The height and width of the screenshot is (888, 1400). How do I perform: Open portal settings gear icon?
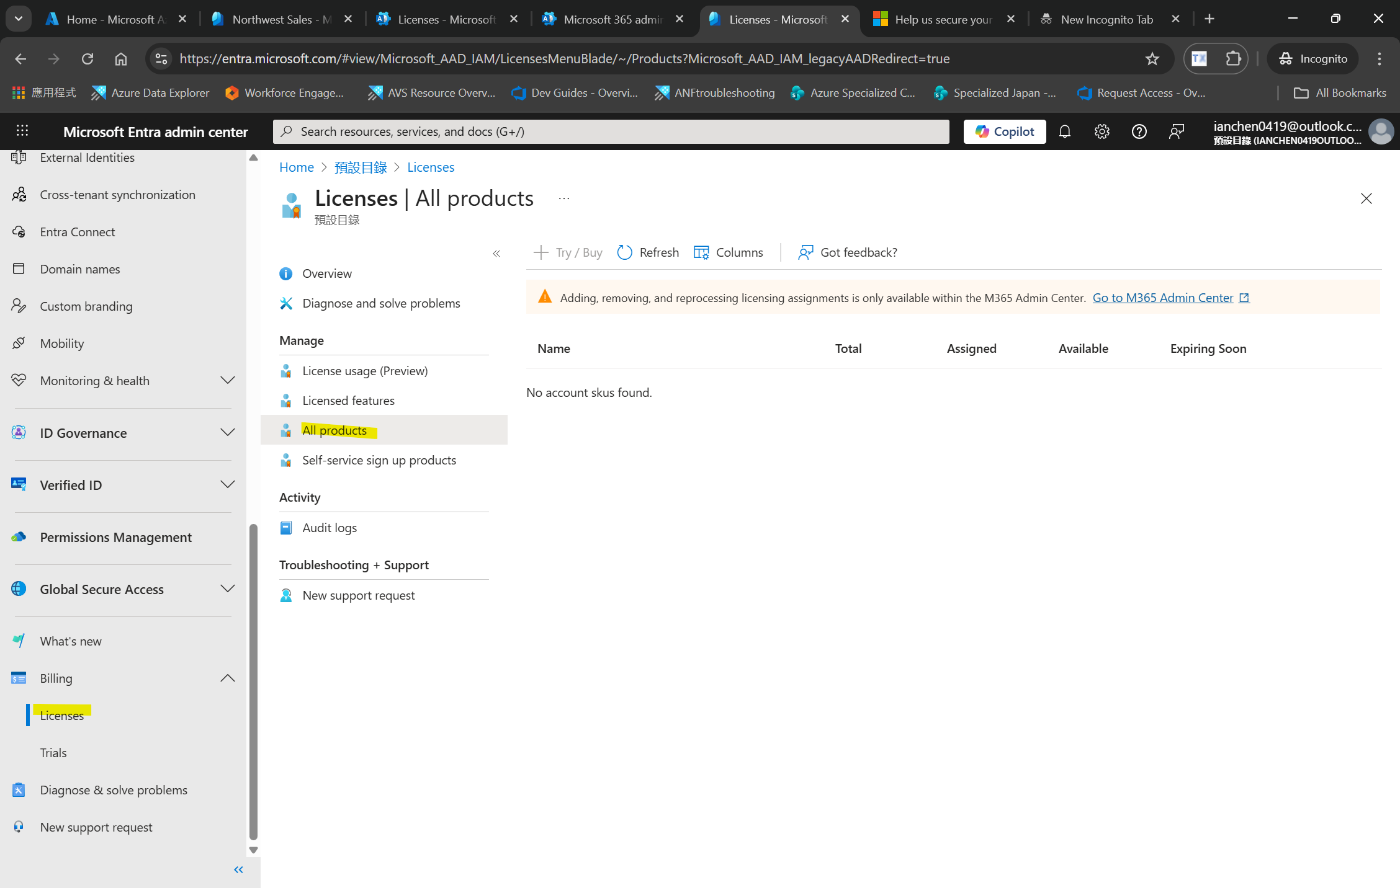point(1102,131)
